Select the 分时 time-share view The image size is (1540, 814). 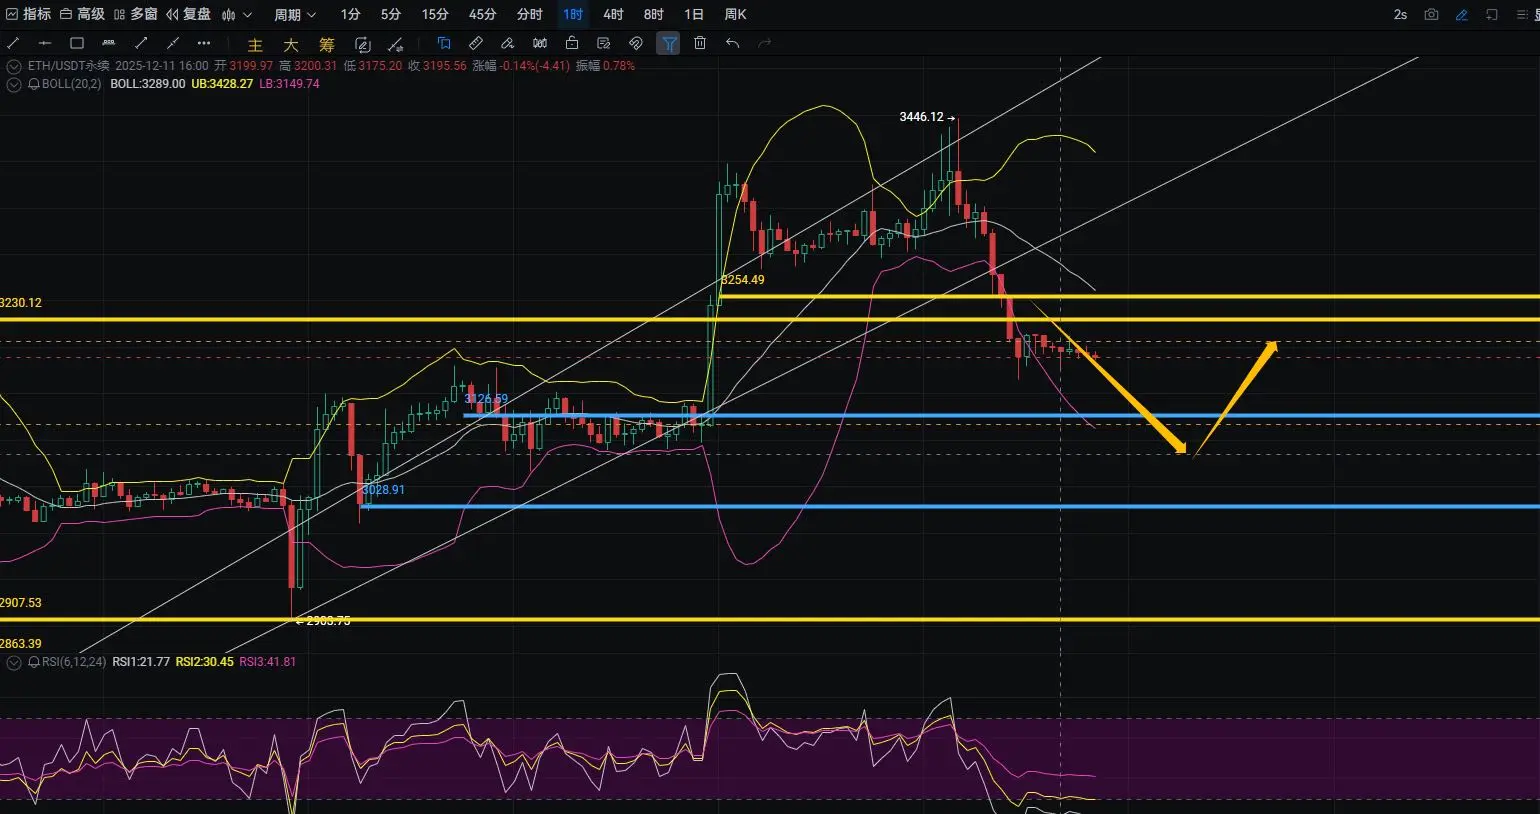pos(529,14)
